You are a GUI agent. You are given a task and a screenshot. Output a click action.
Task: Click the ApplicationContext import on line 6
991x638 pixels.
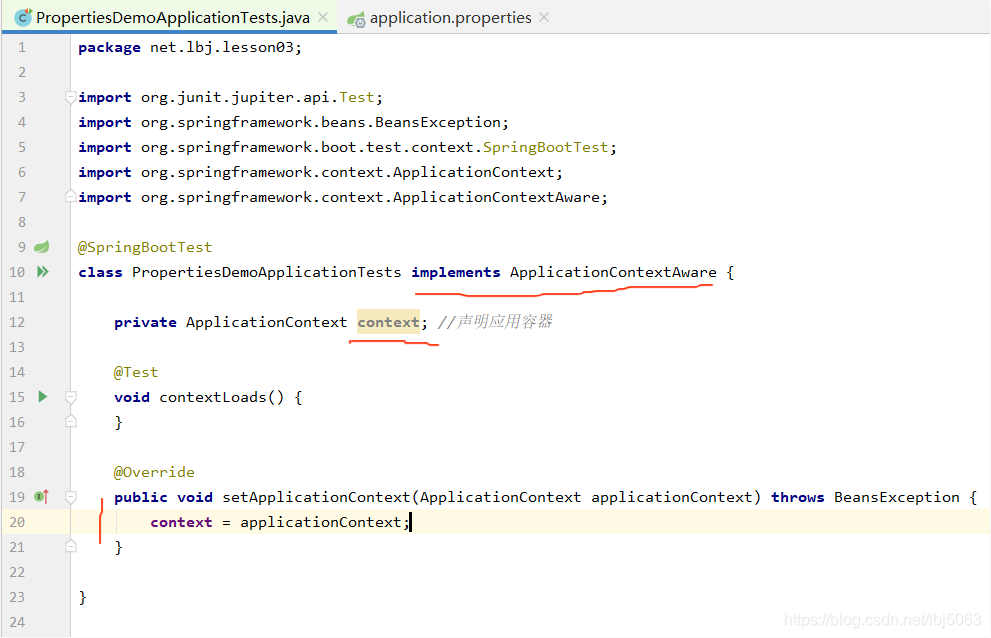tap(320, 172)
